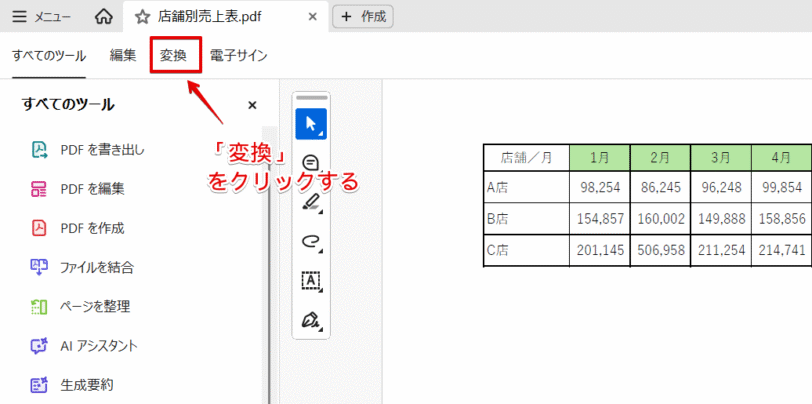Choose PDF を編集 label

92,189
